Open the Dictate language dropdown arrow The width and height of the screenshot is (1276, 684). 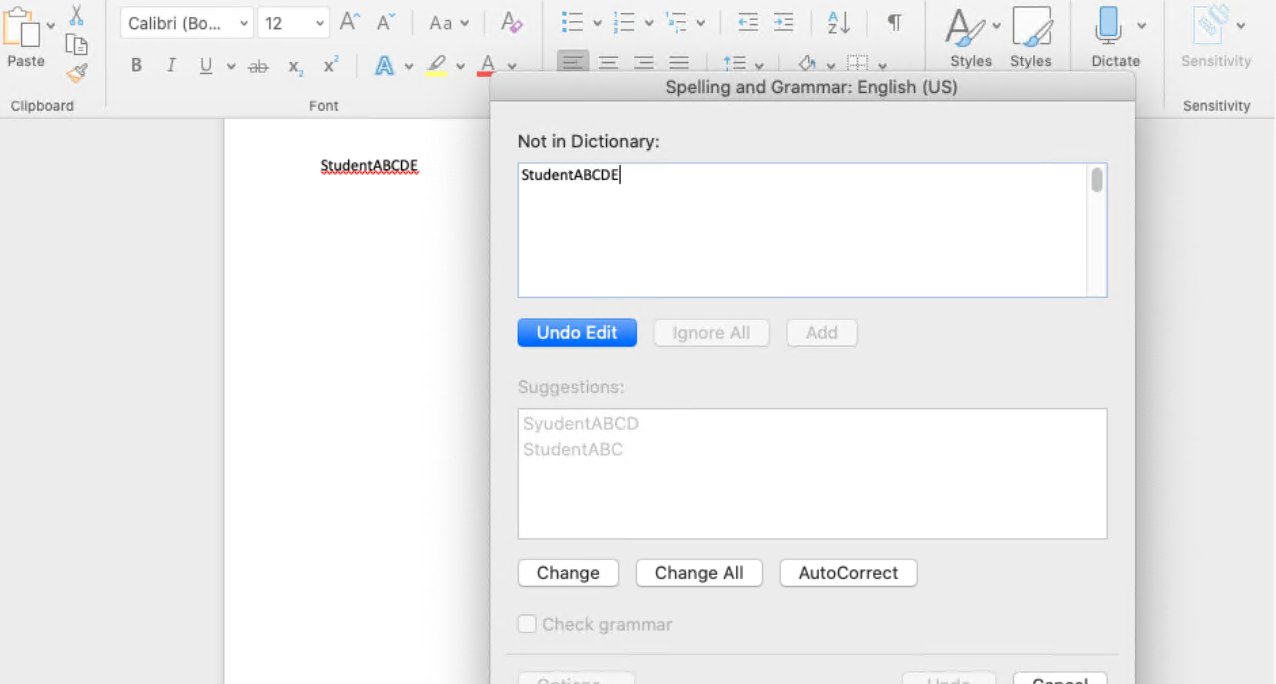pyautogui.click(x=1142, y=26)
